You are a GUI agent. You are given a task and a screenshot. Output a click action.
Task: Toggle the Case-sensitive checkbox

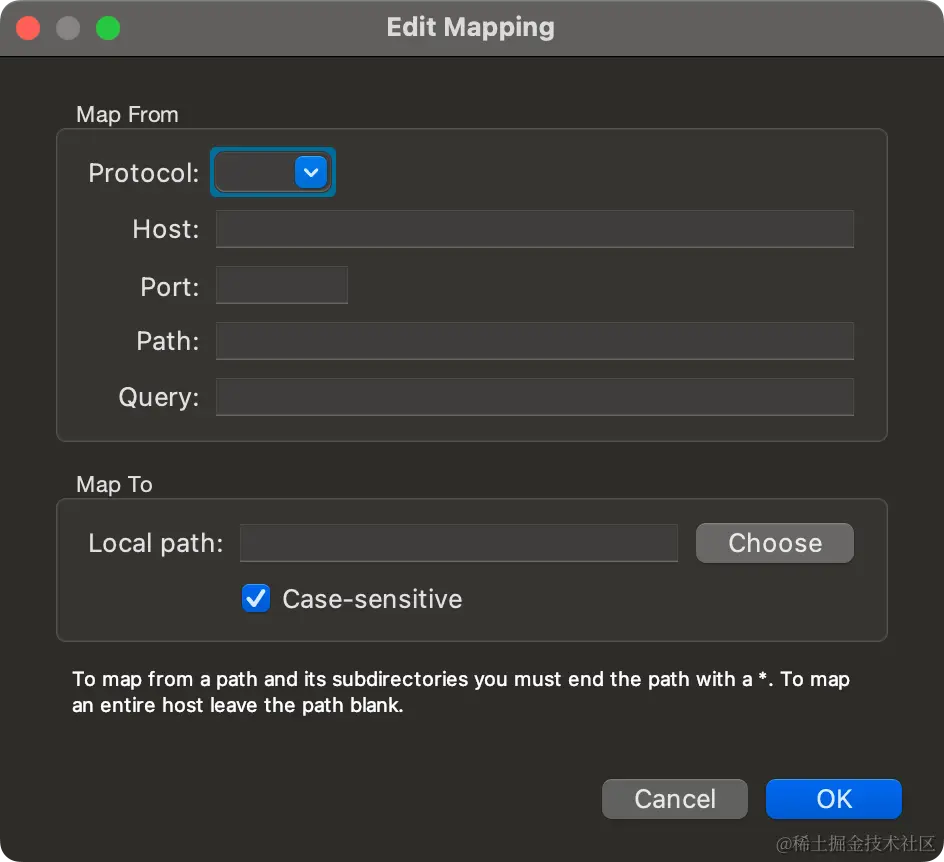(256, 598)
